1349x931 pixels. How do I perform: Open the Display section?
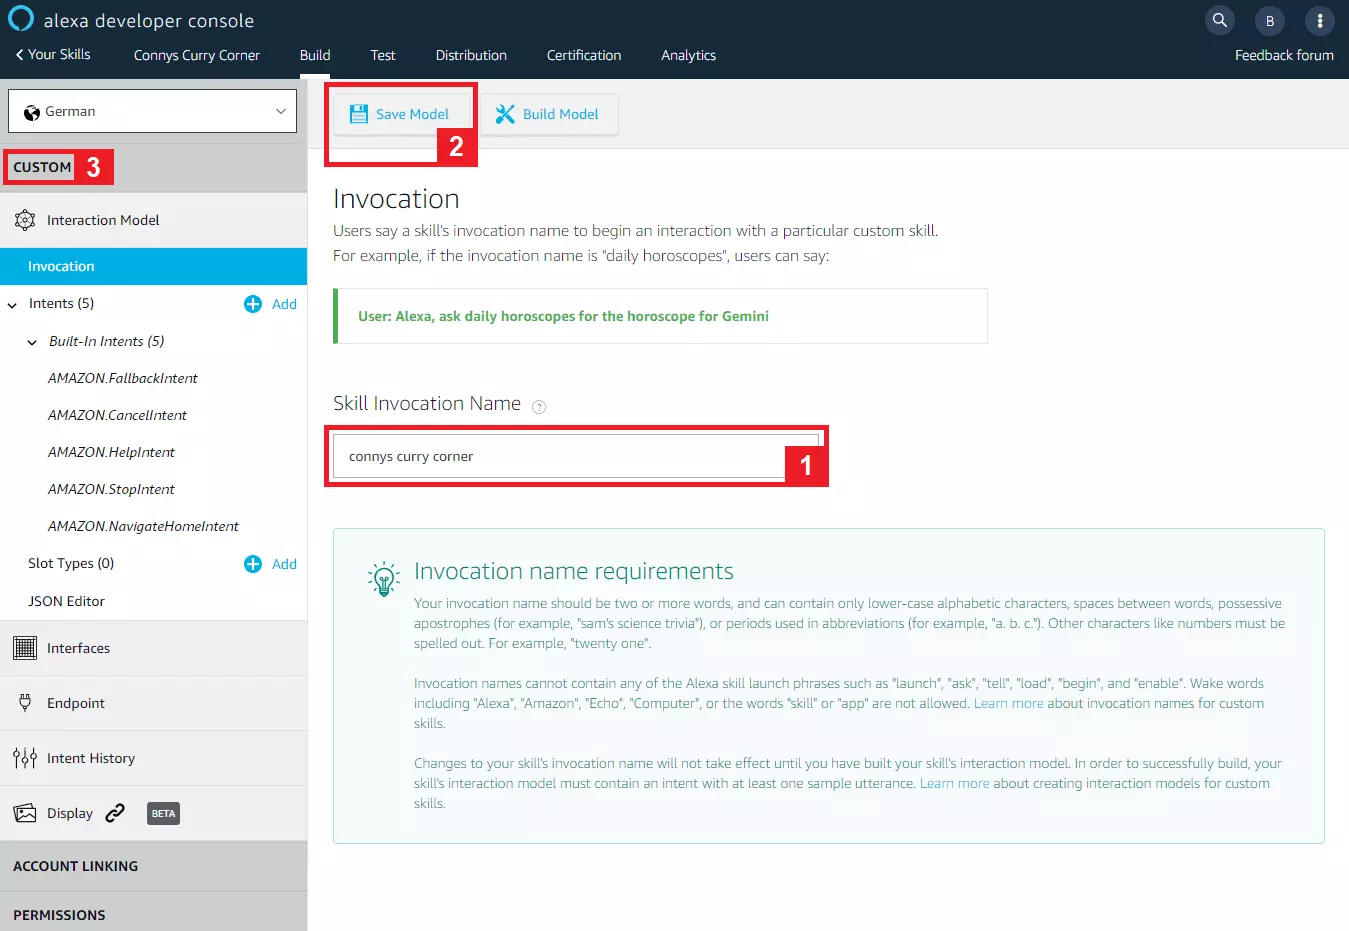tap(153, 813)
